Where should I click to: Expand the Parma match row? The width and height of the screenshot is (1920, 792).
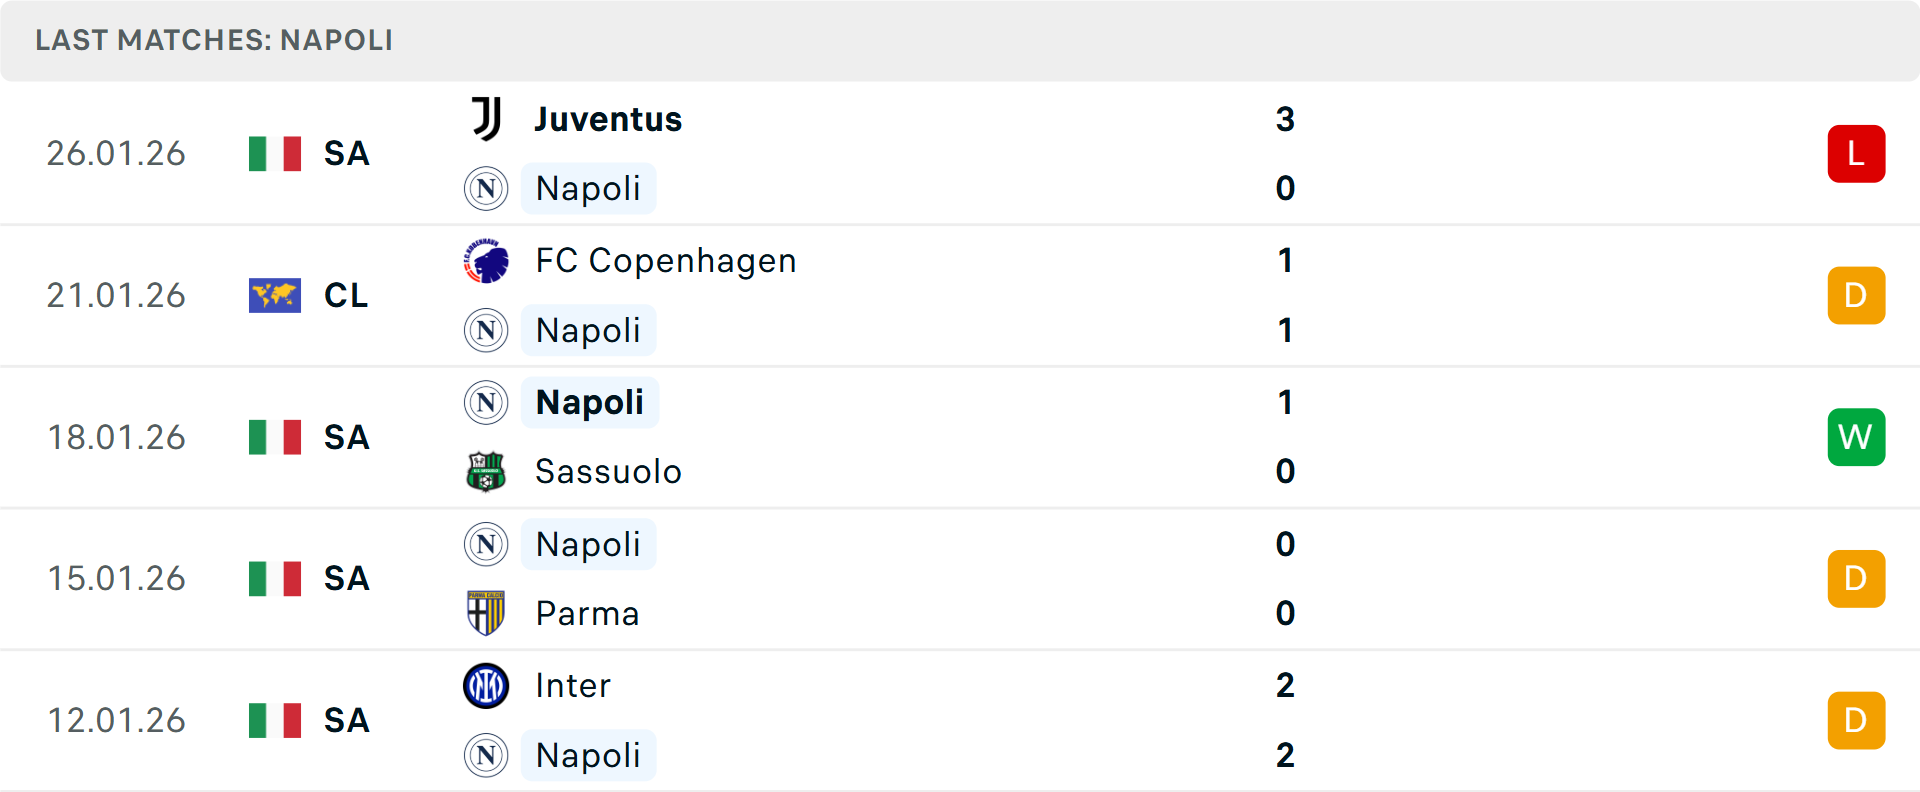(960, 578)
